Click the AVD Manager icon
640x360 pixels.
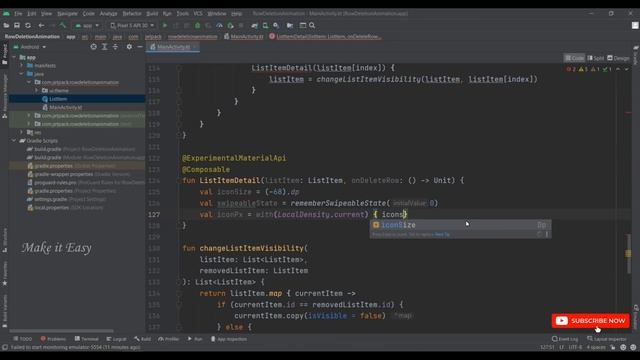pyautogui.click(x=265, y=25)
